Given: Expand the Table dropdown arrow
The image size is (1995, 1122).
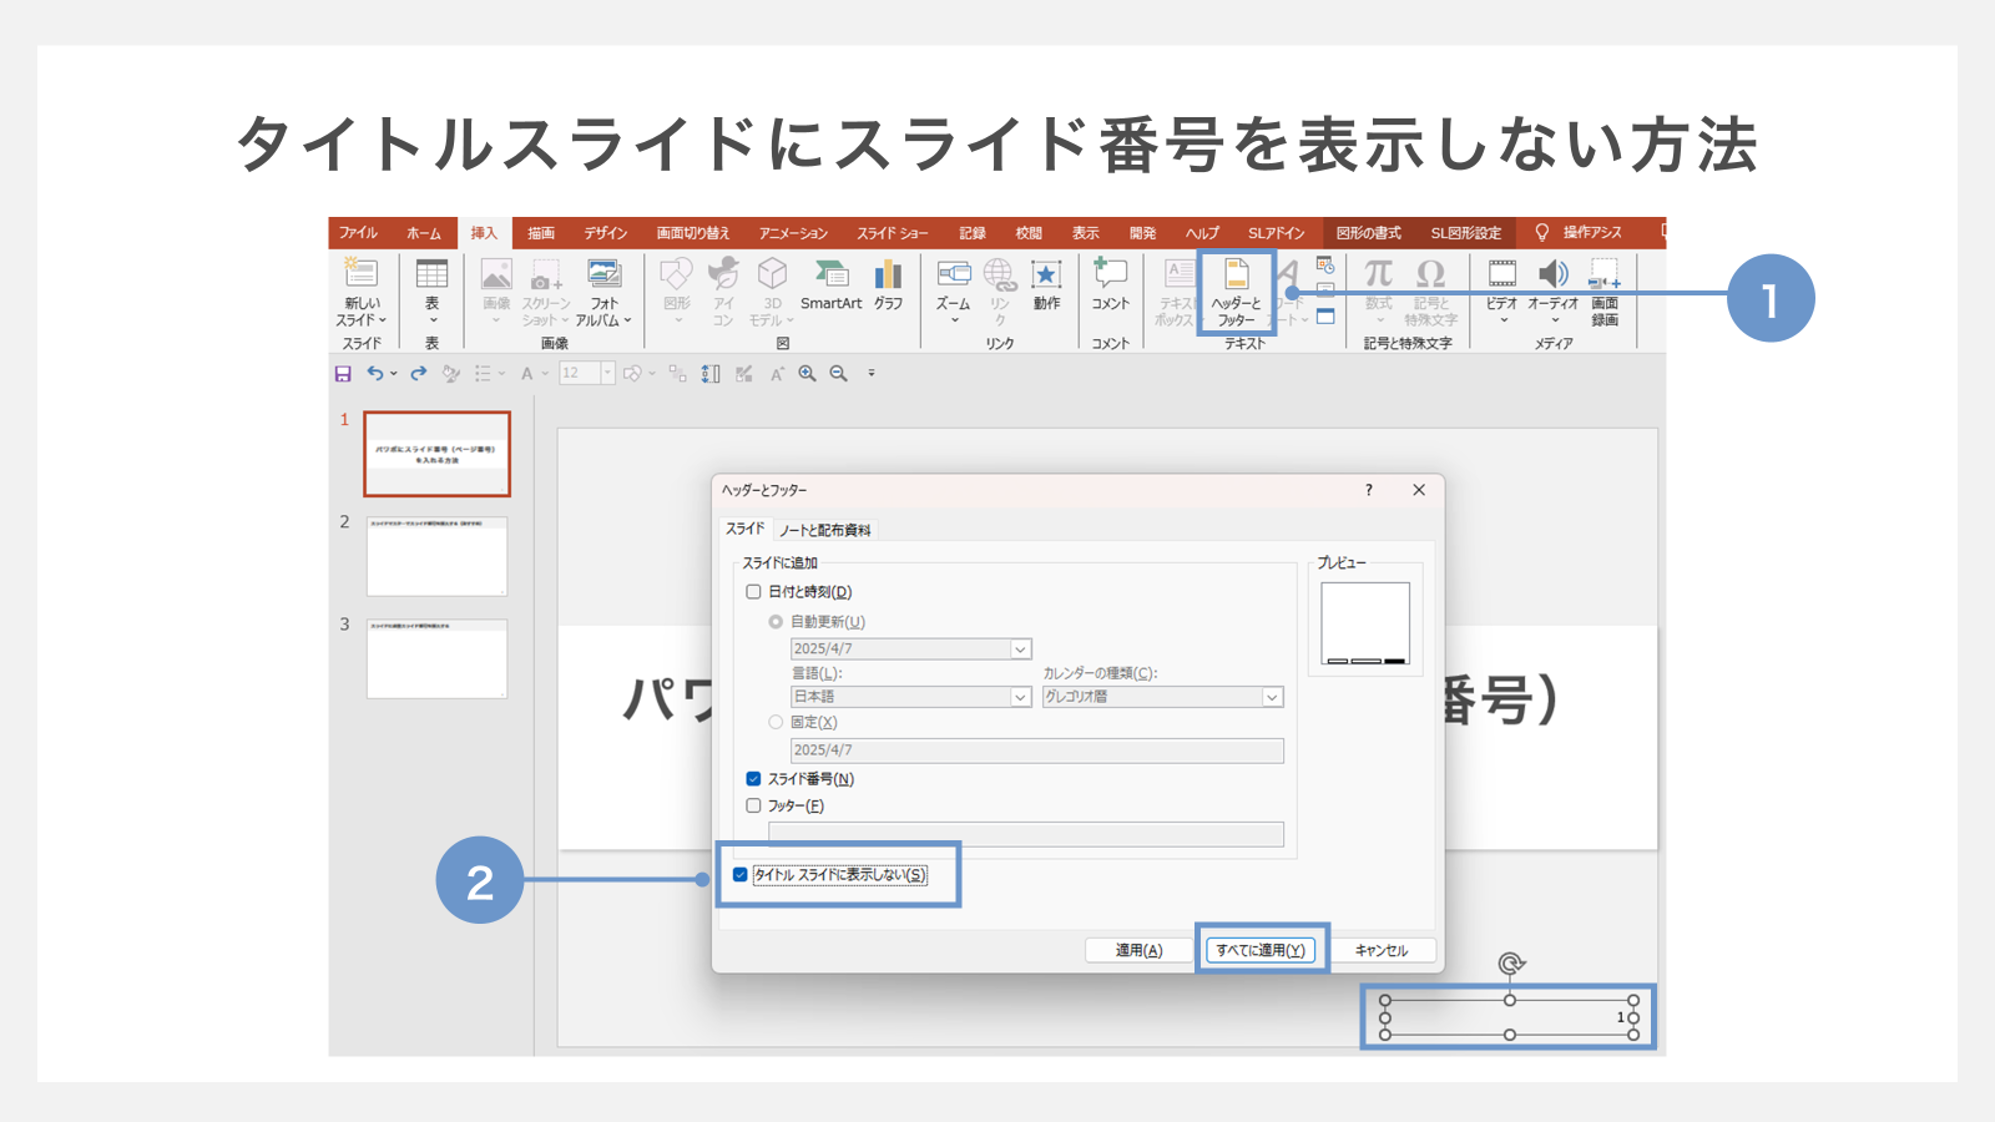Looking at the screenshot, I should click(433, 321).
